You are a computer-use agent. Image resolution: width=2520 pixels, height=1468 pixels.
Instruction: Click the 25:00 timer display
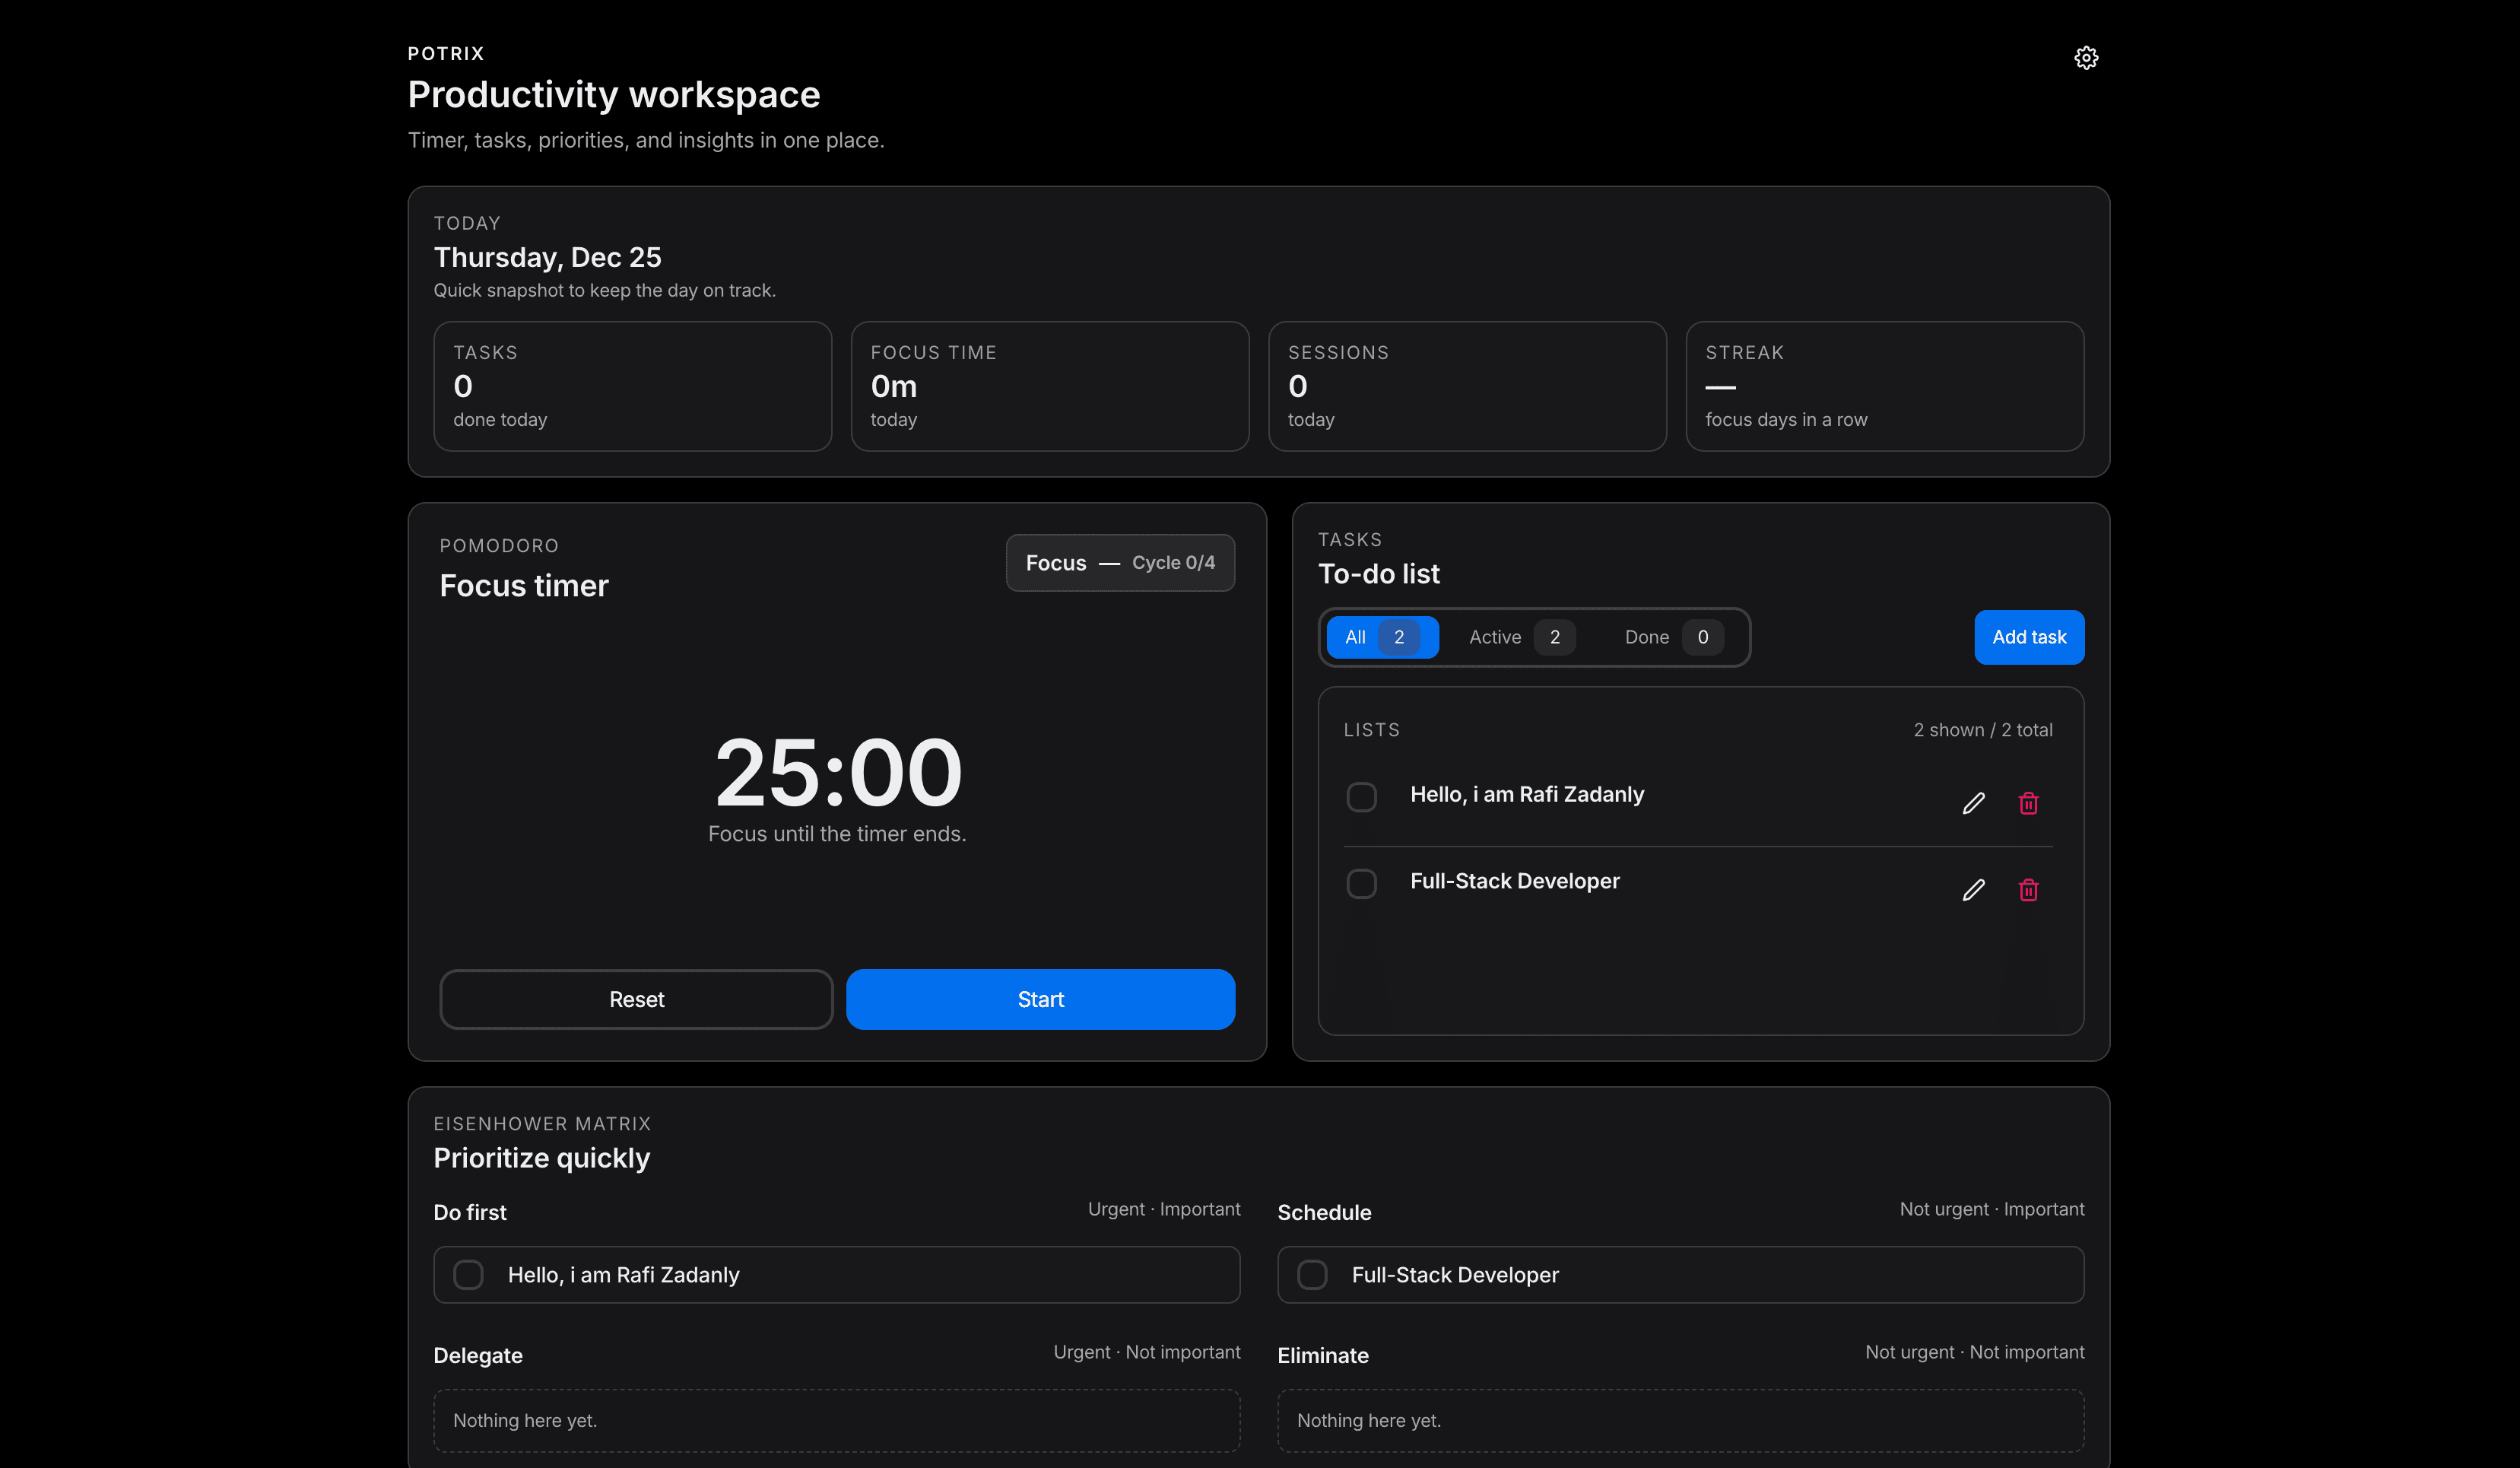(x=838, y=772)
